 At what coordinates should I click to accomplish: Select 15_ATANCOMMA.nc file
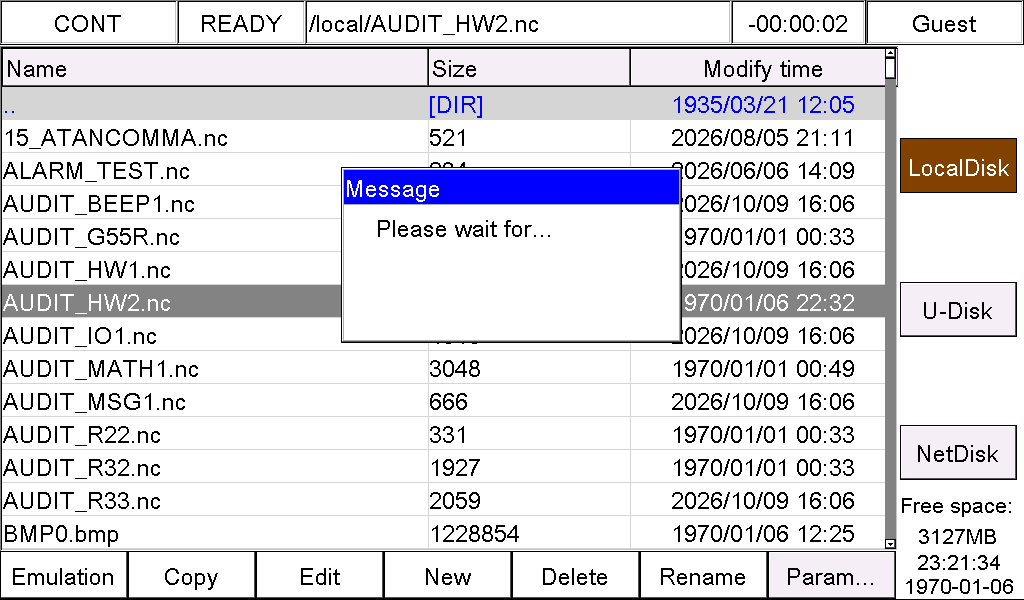click(x=443, y=137)
